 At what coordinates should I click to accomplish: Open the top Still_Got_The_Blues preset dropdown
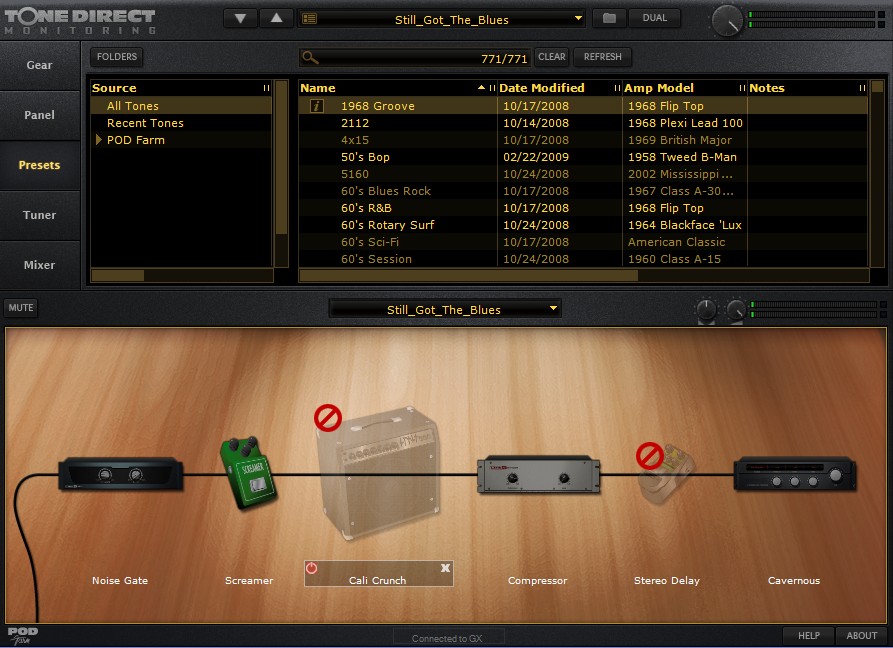(441, 19)
